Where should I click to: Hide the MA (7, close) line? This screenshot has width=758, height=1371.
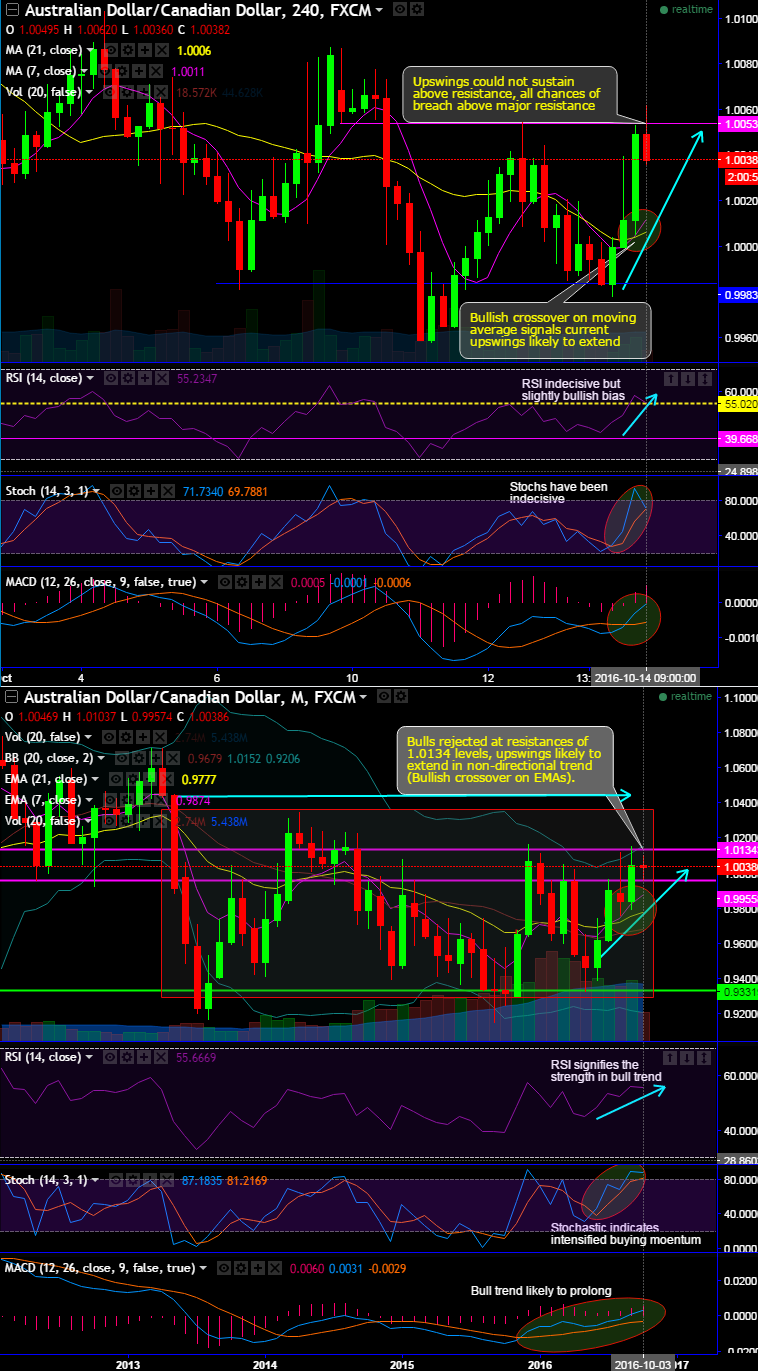105,71
